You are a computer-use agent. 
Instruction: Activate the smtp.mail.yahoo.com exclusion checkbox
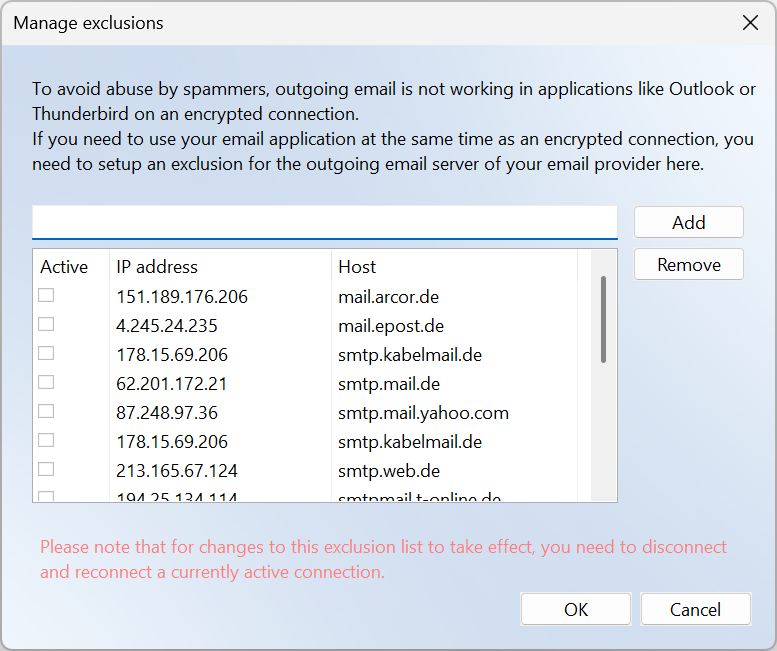tap(46, 412)
